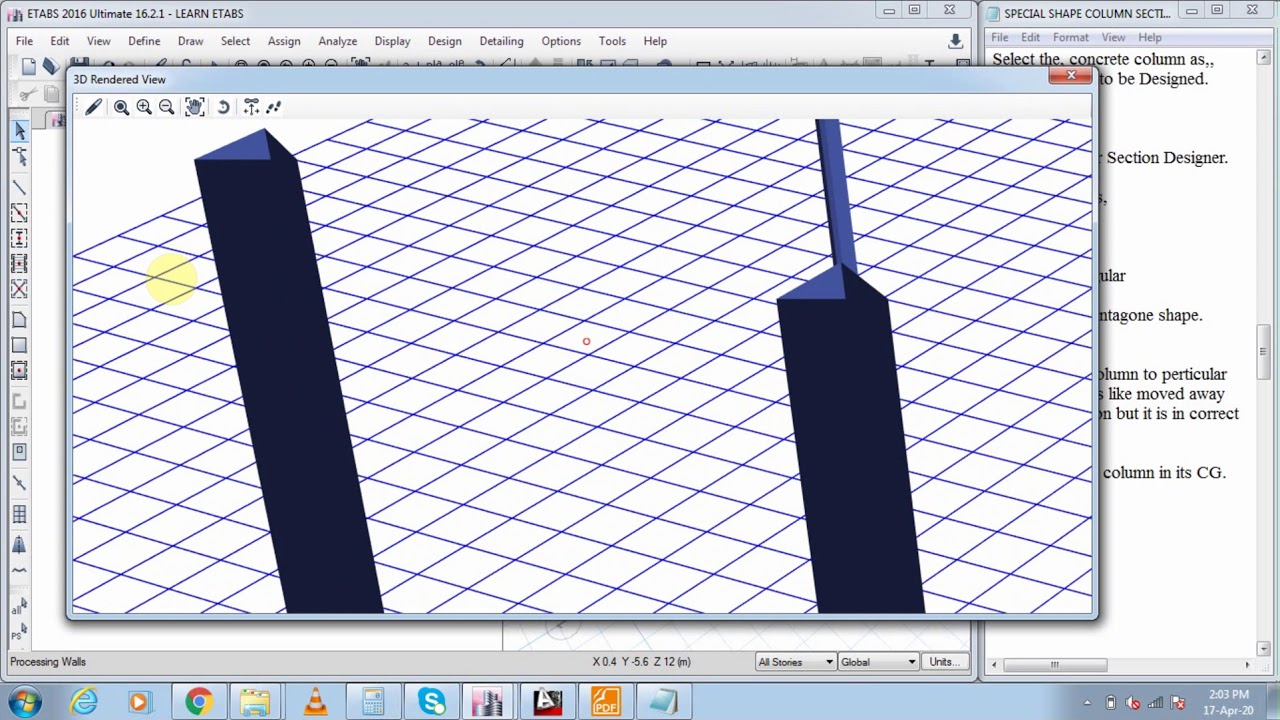Open the Options menu
Viewport: 1280px width, 720px height.
(x=561, y=41)
